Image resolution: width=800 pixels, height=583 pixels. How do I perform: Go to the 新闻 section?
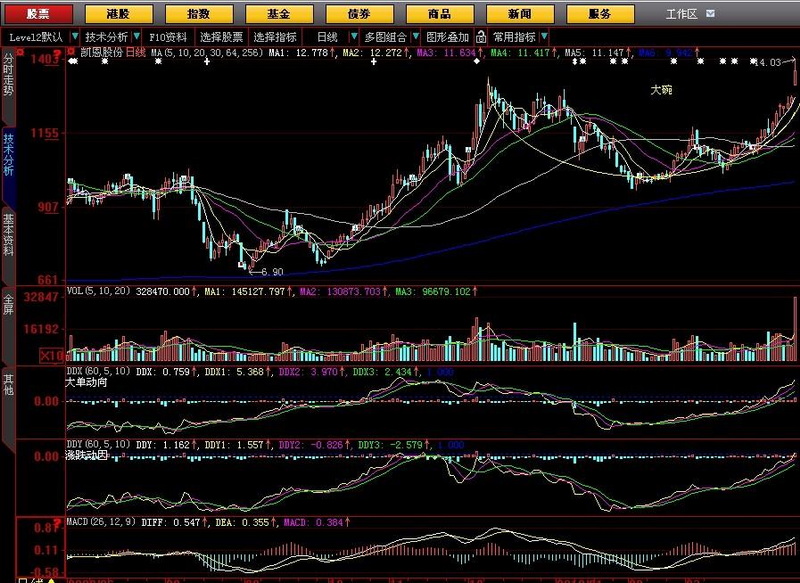point(520,14)
